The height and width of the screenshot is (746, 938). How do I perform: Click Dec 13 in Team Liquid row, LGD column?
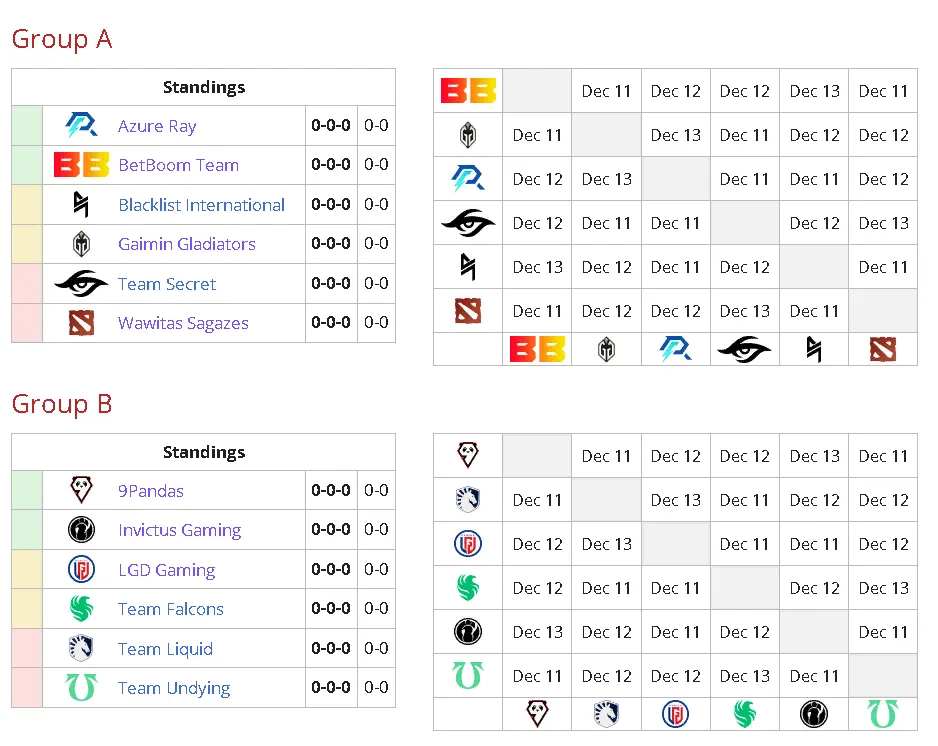(675, 500)
